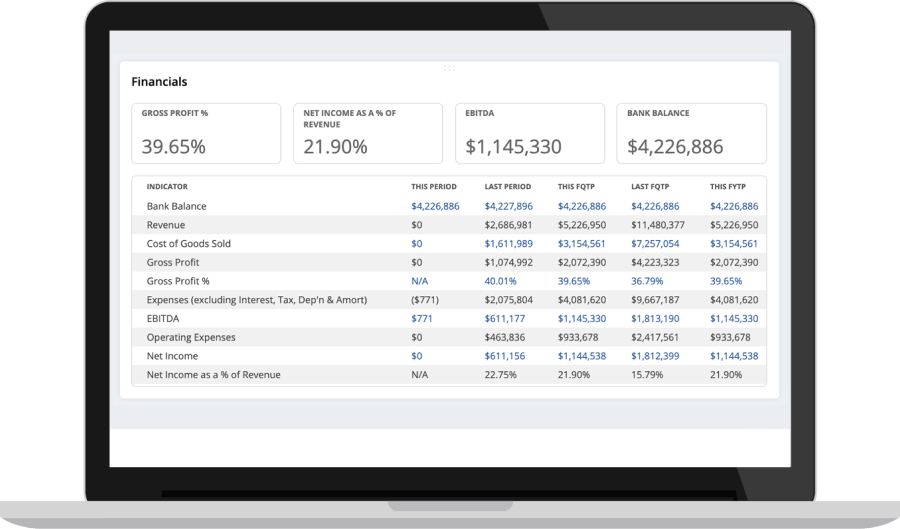The width and height of the screenshot is (900, 529).
Task: Click Net Income % Last FQTP 15.79%
Action: [647, 375]
